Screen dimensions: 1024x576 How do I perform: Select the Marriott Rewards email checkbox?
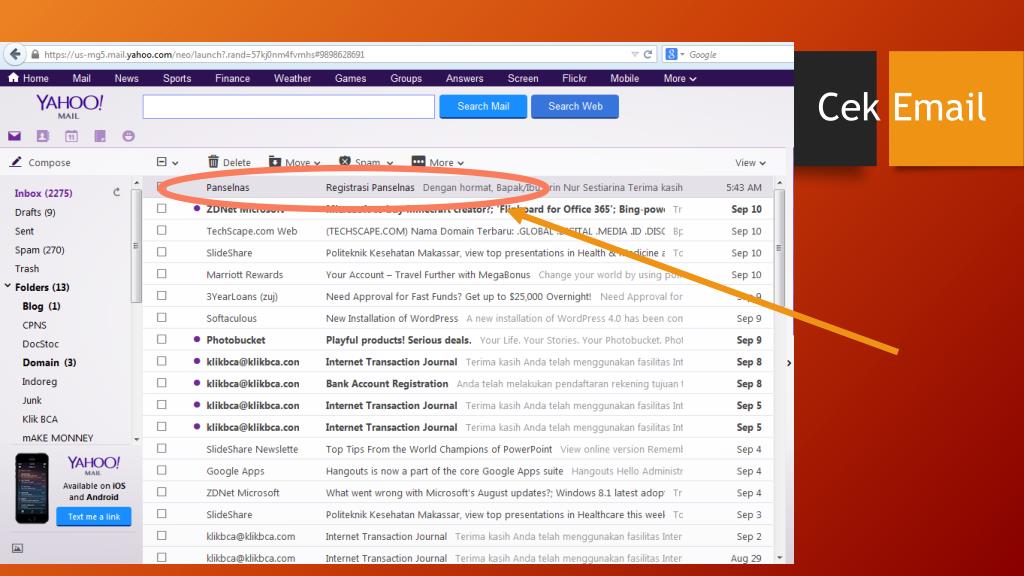tap(161, 274)
